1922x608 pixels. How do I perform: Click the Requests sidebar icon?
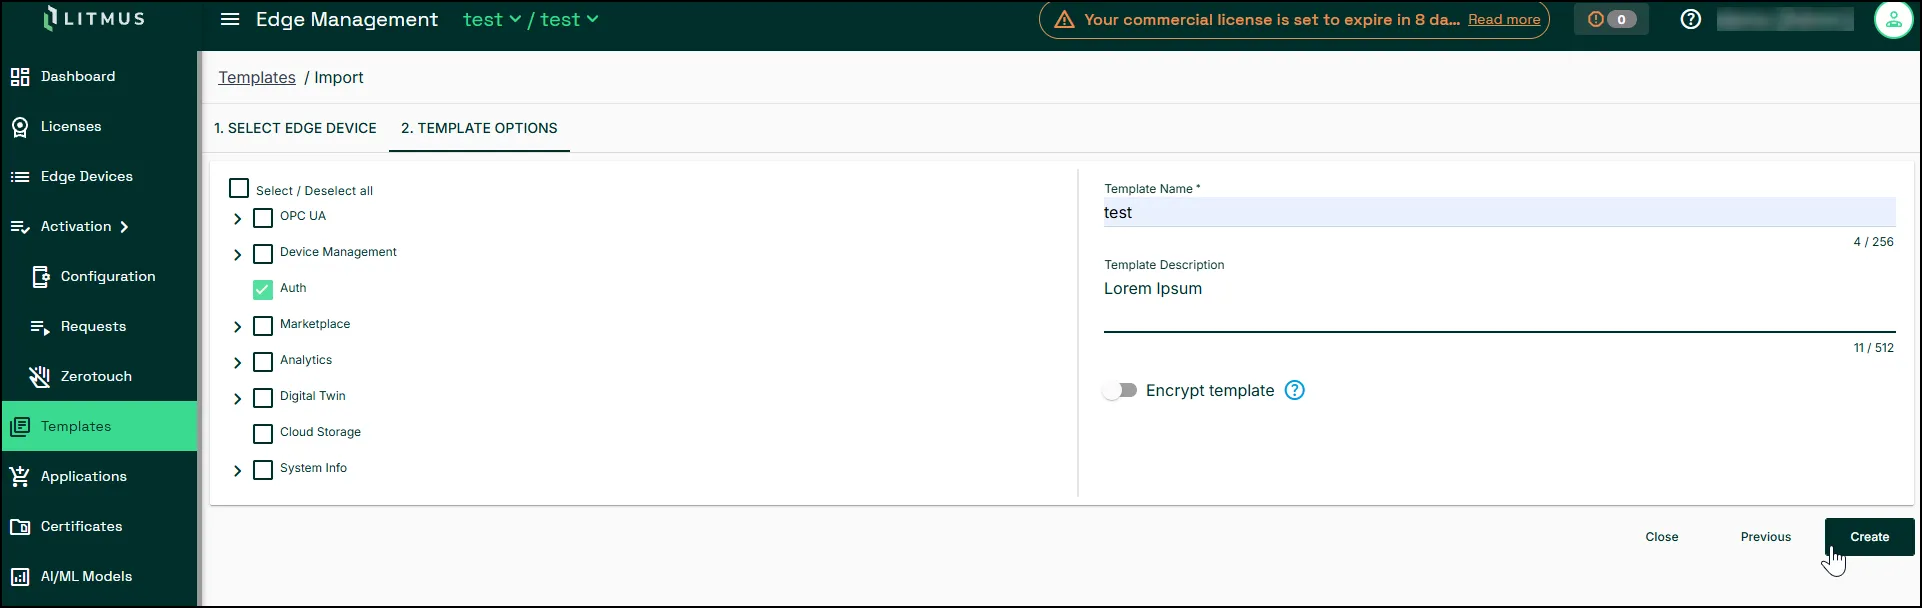point(40,327)
